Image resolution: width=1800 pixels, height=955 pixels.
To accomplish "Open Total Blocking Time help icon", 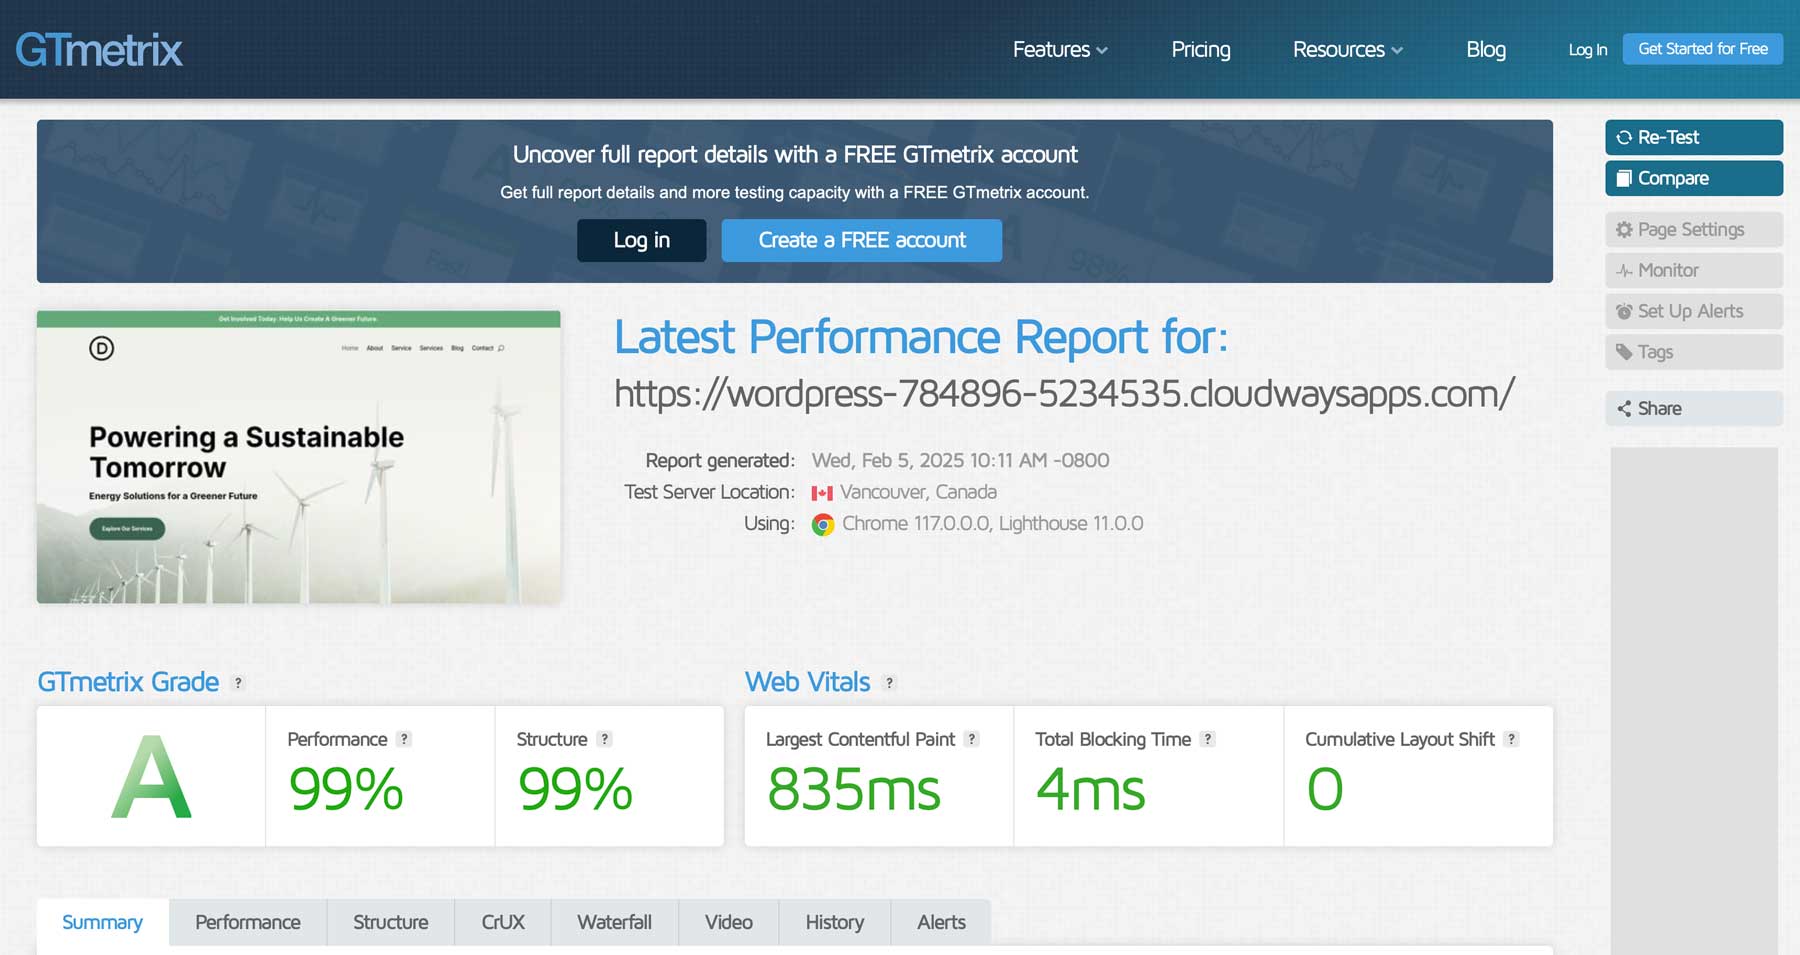I will [x=1208, y=739].
